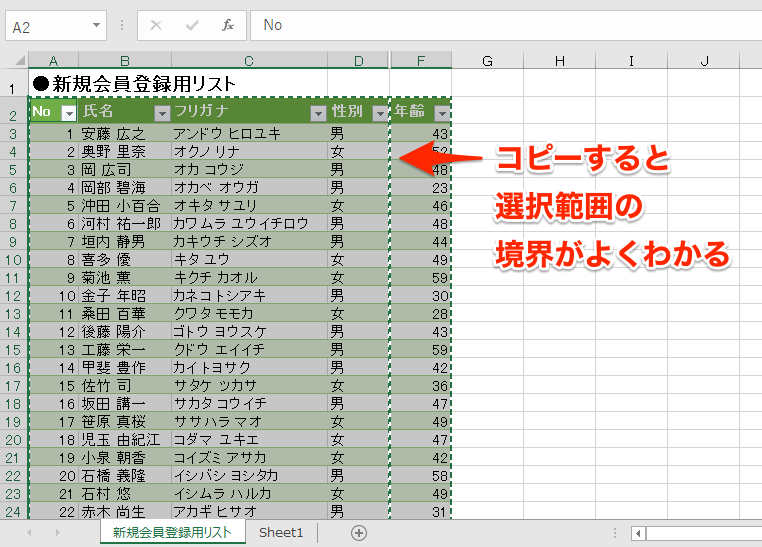Screen dimensions: 762x547
Task: Select row 10 header
Action: (14, 260)
